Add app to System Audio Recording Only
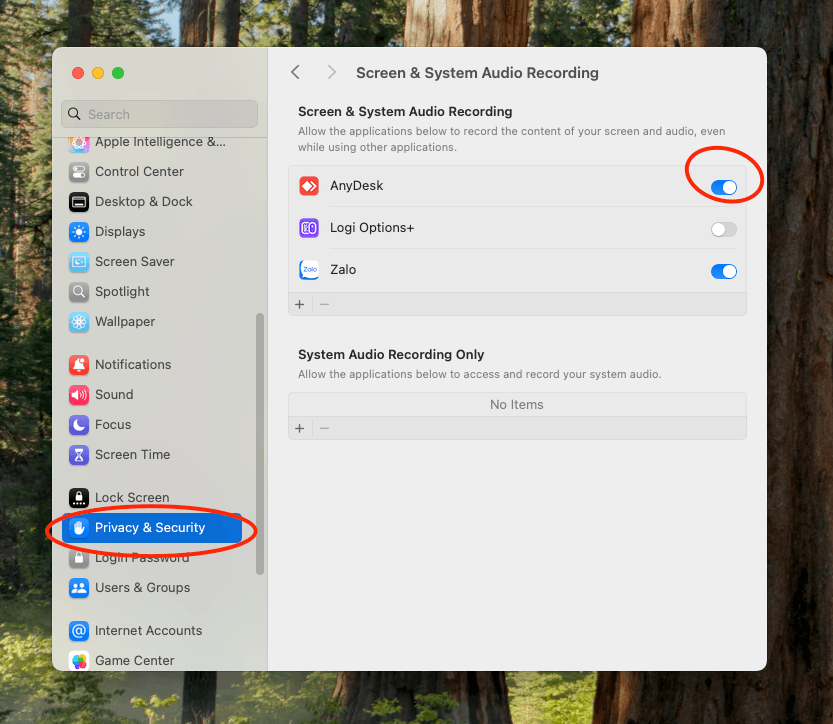The image size is (833, 724). 300,428
